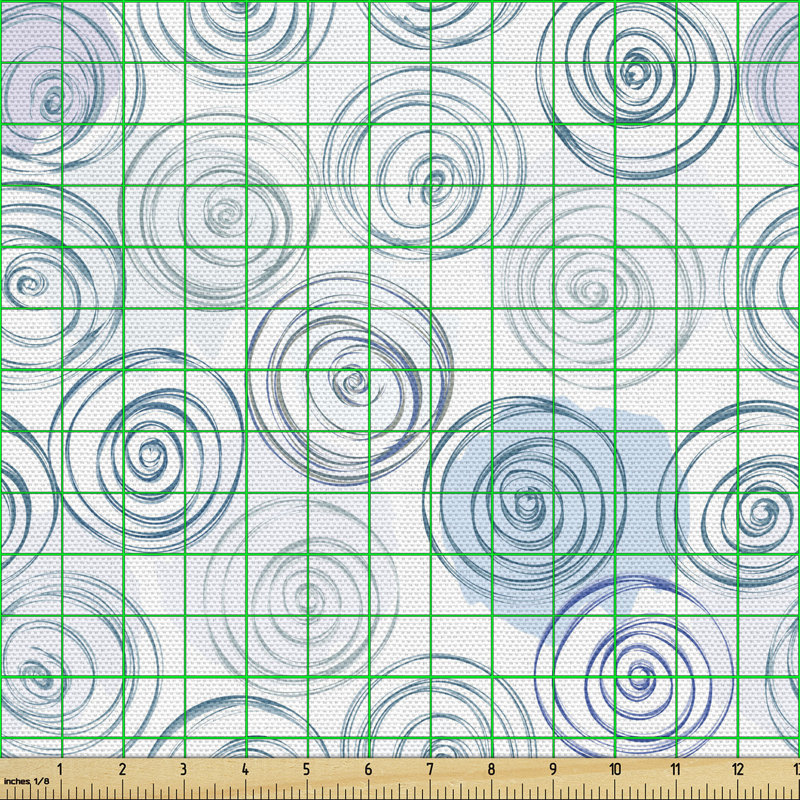The image size is (800, 800).
Task: Click the number 5 on the ruler
Action: (x=306, y=769)
